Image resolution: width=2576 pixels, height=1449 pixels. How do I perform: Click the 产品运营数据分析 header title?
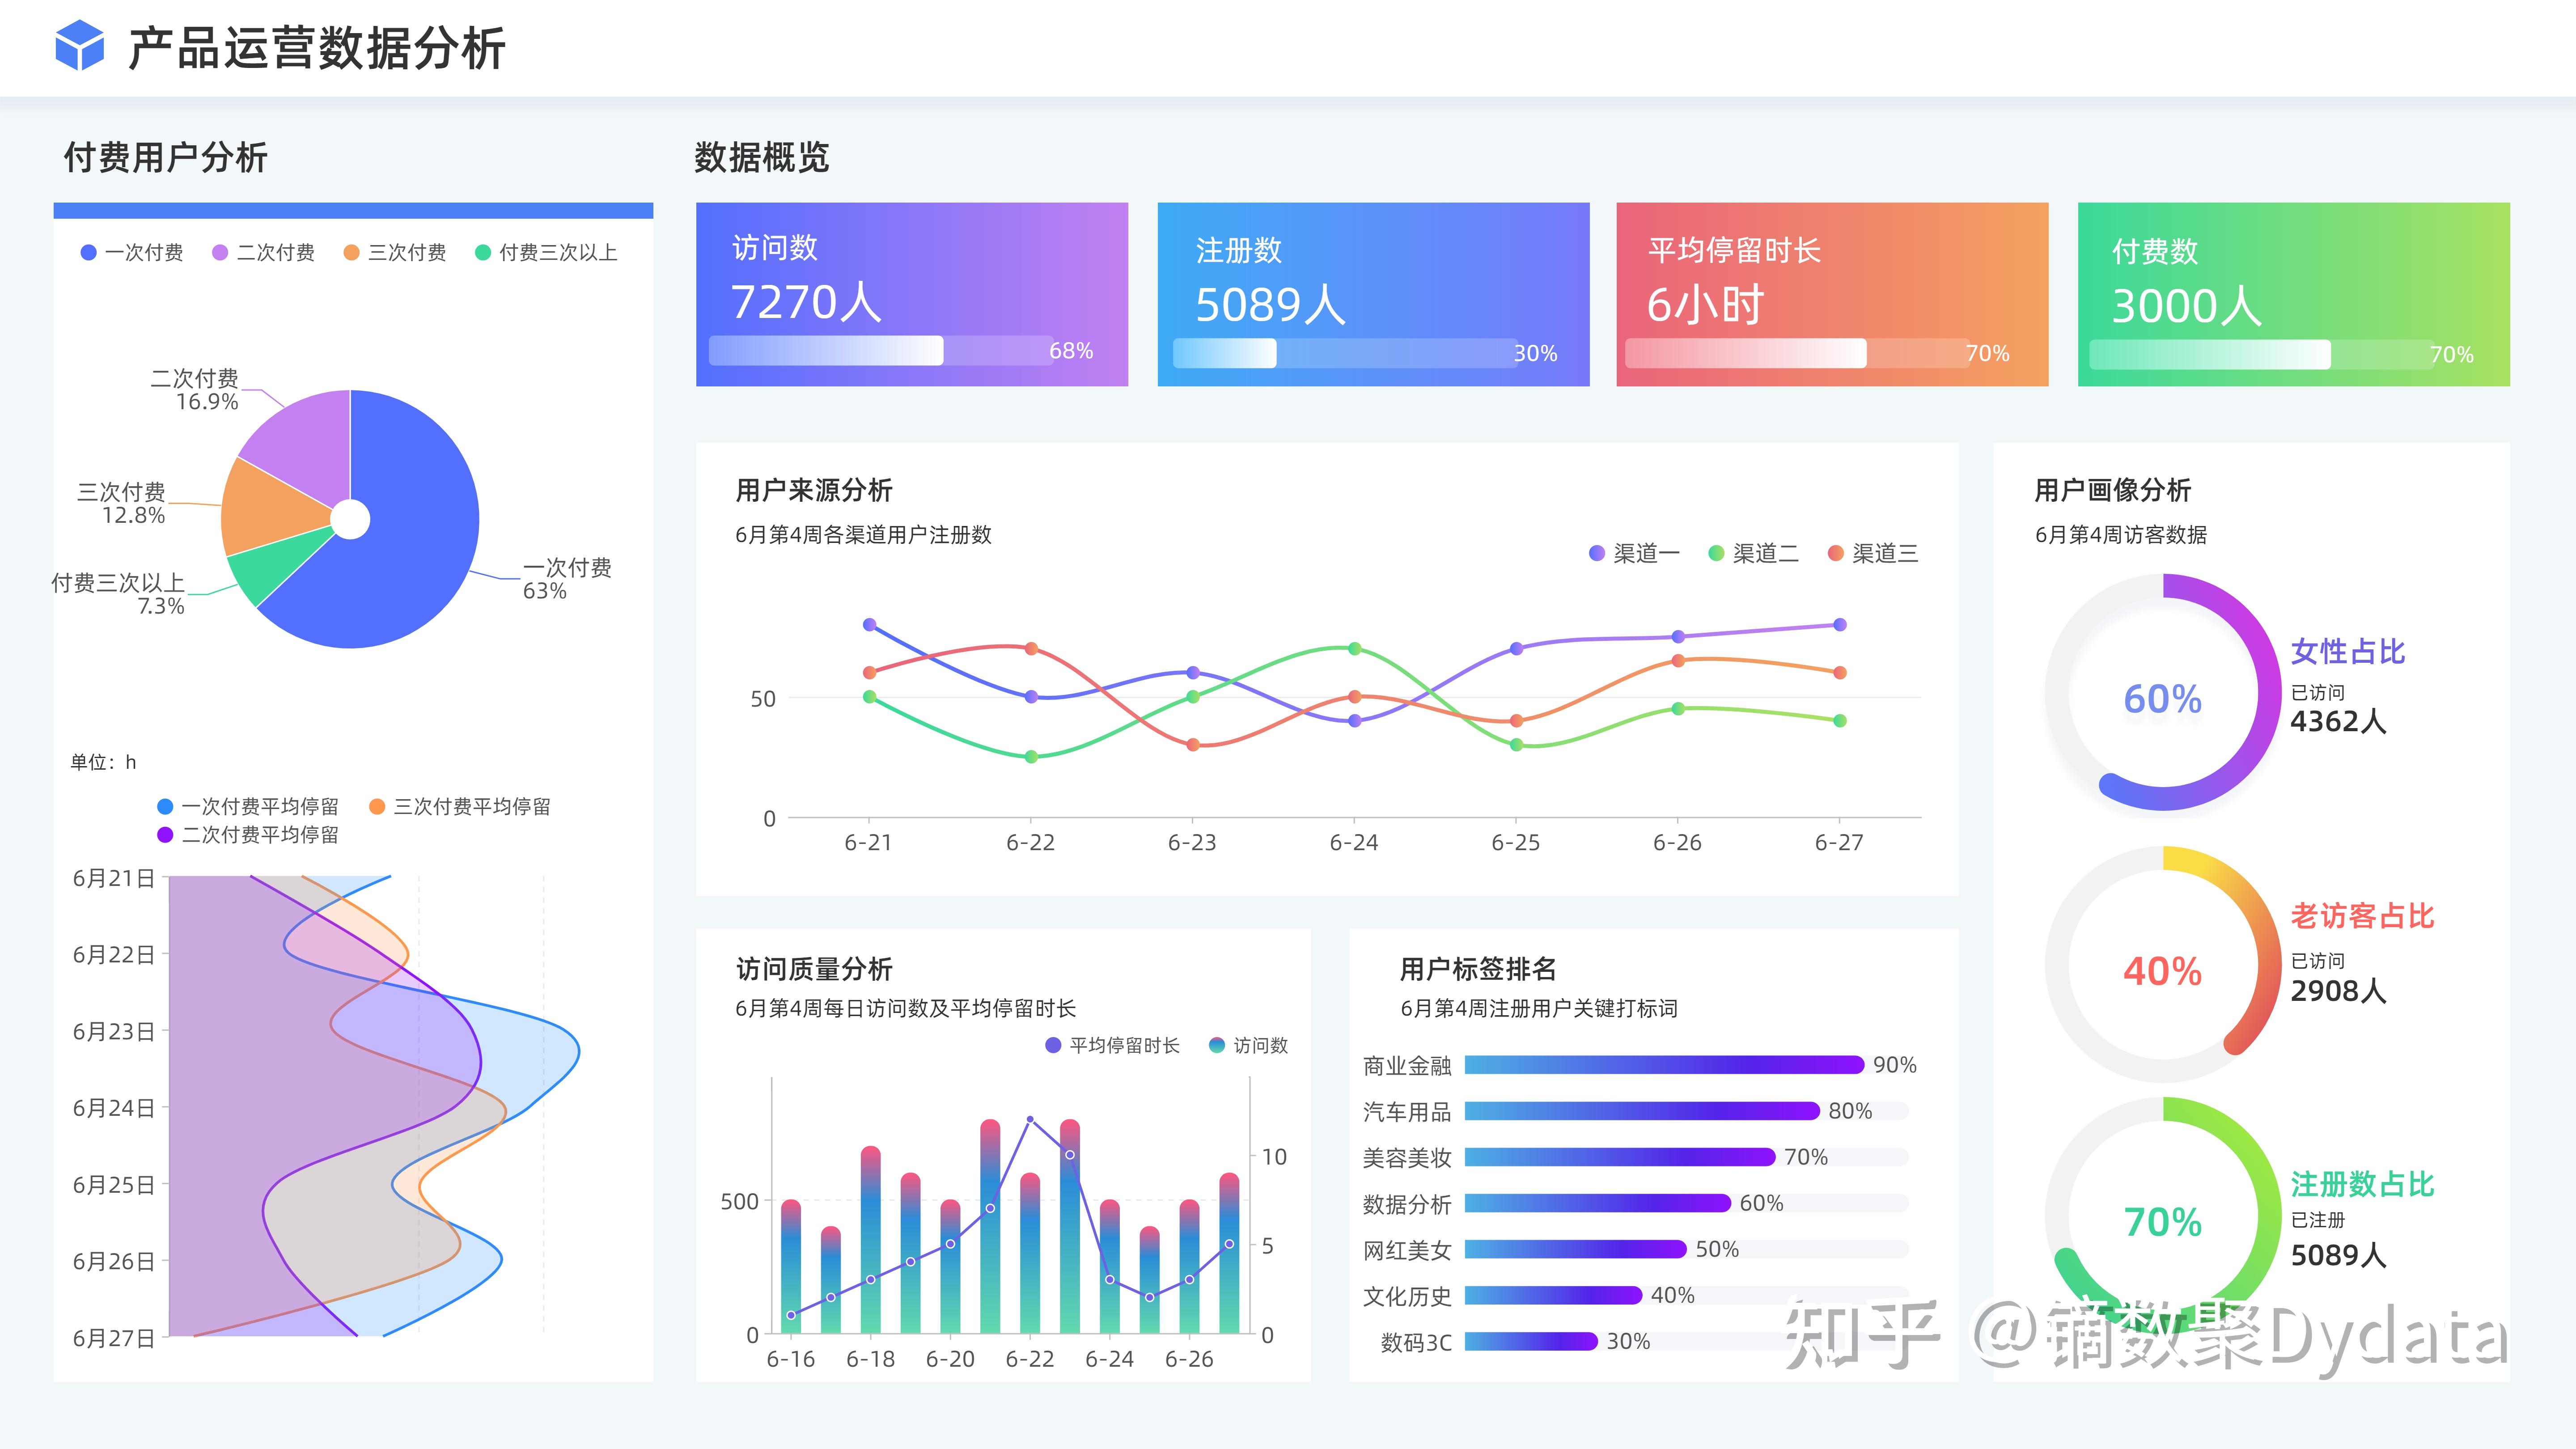point(317,48)
